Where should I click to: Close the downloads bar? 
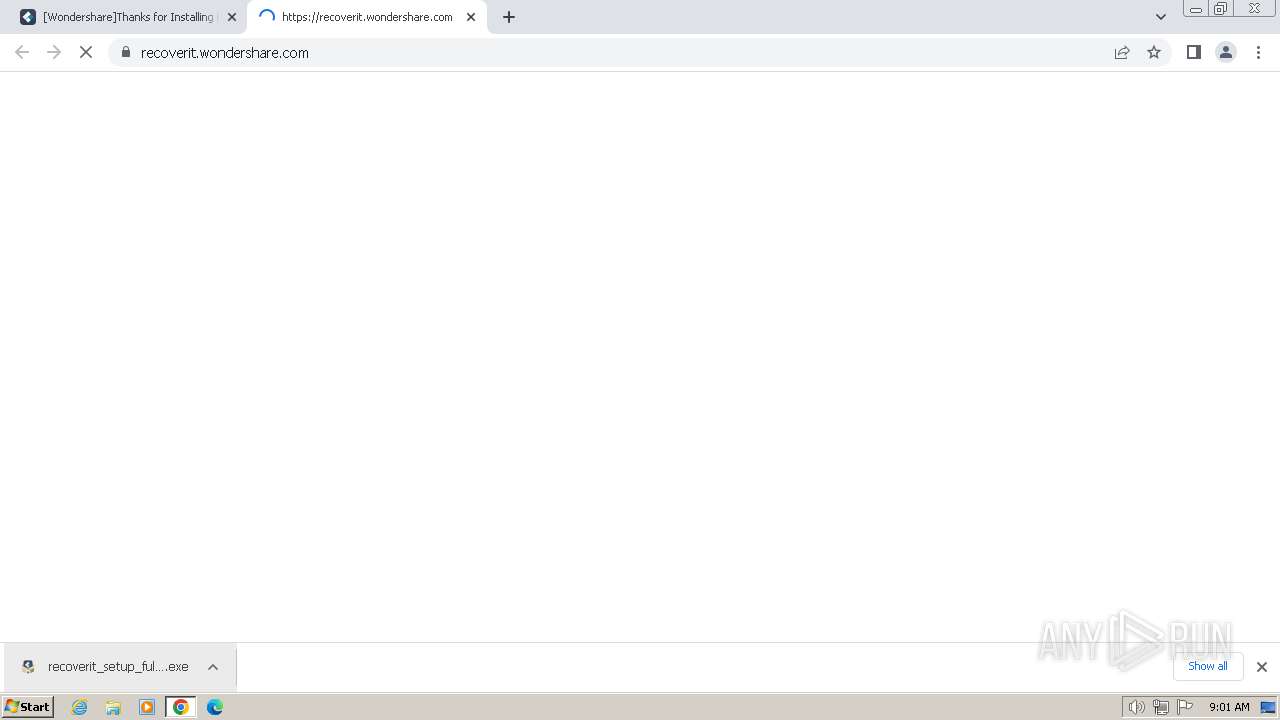[x=1262, y=667]
